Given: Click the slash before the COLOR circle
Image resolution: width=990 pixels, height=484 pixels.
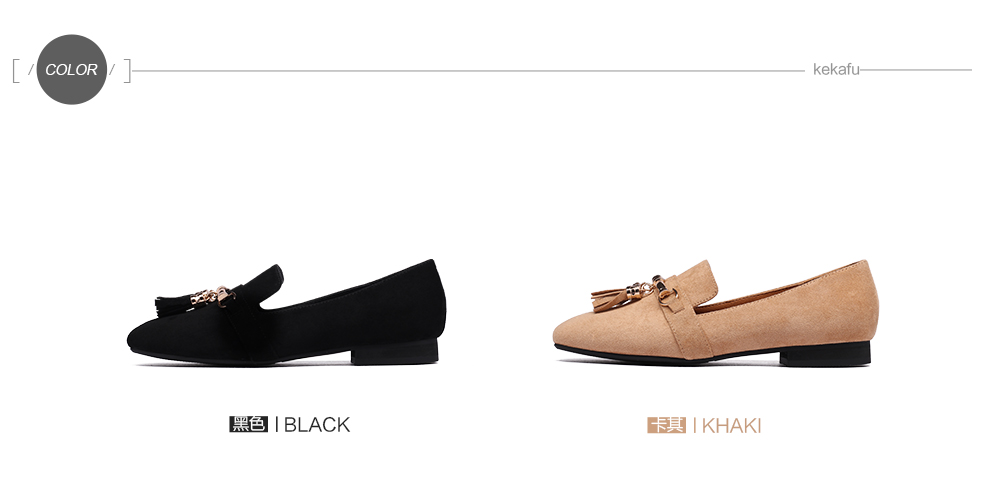Looking at the screenshot, I should pyautogui.click(x=30, y=69).
